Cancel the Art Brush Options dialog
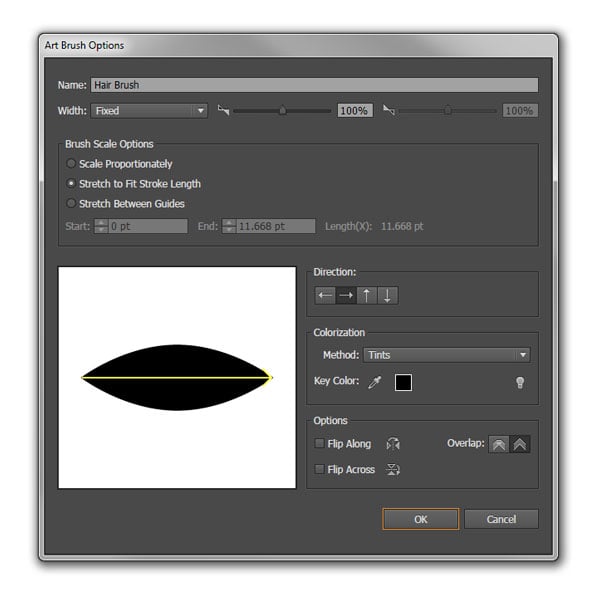The image size is (600, 597). click(x=501, y=519)
